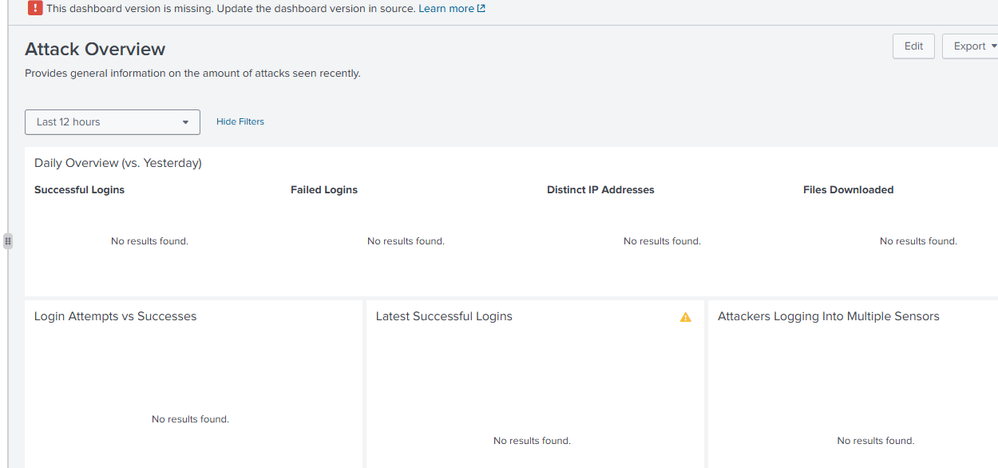This screenshot has height=468, width=998.
Task: Click the Files Downloaded heading
Action: (848, 190)
